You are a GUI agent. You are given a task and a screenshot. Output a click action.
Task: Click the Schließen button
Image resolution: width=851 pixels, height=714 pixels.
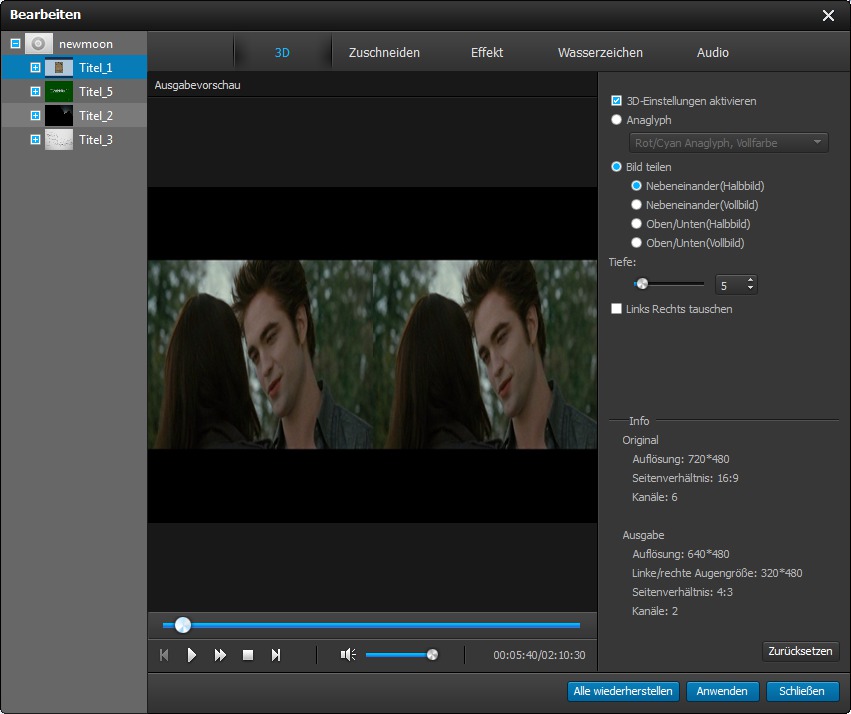click(802, 691)
